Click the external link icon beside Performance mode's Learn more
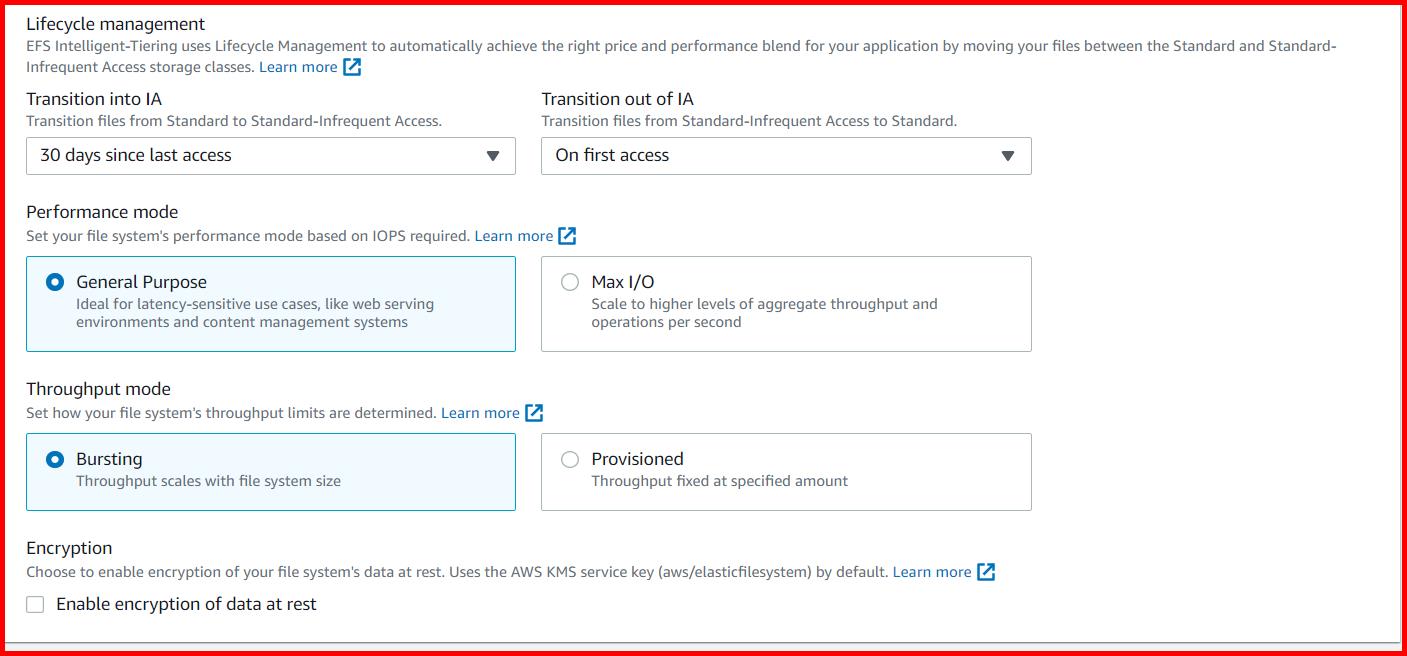 [567, 235]
